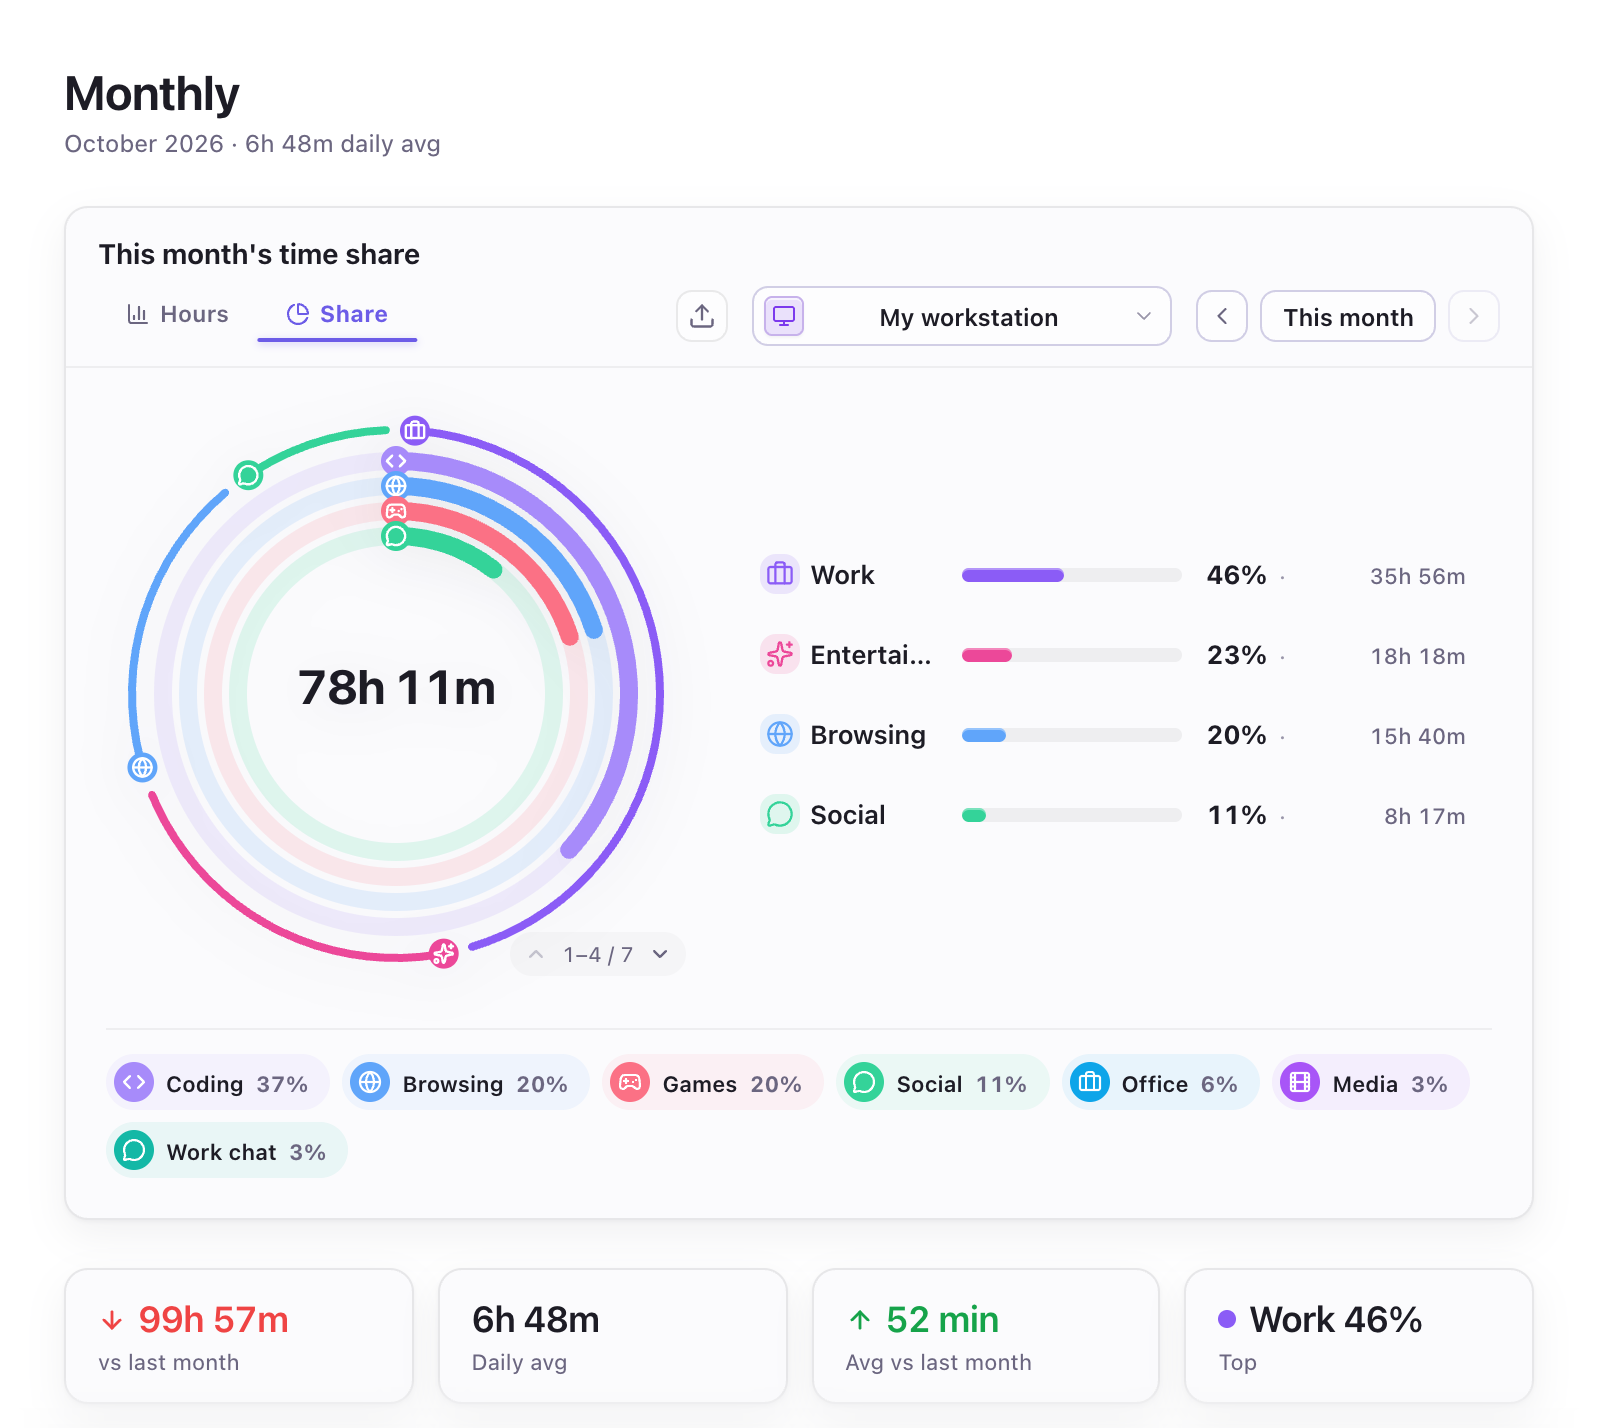The width and height of the screenshot is (1598, 1428).
Task: Click the next month right chevron
Action: [x=1474, y=316]
